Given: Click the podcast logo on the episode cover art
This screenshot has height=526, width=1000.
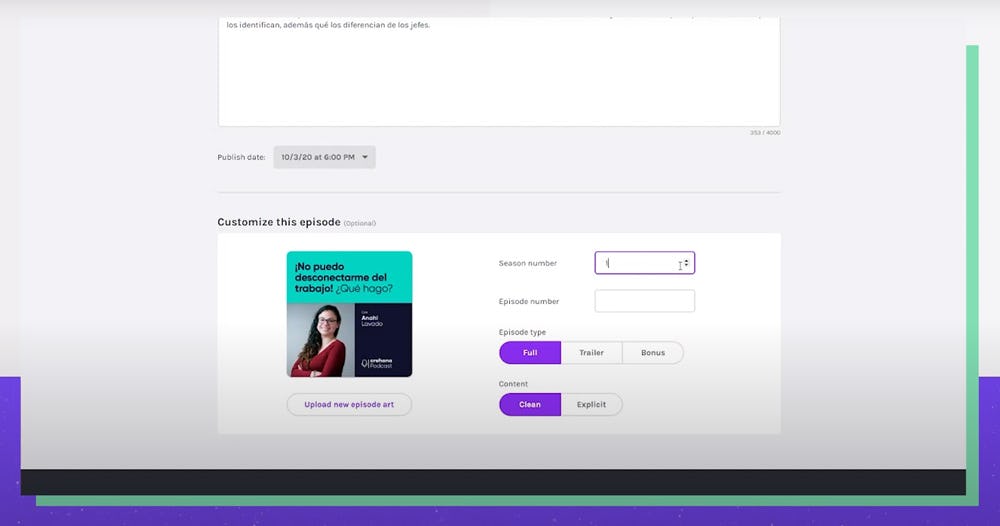Looking at the screenshot, I should [x=377, y=364].
